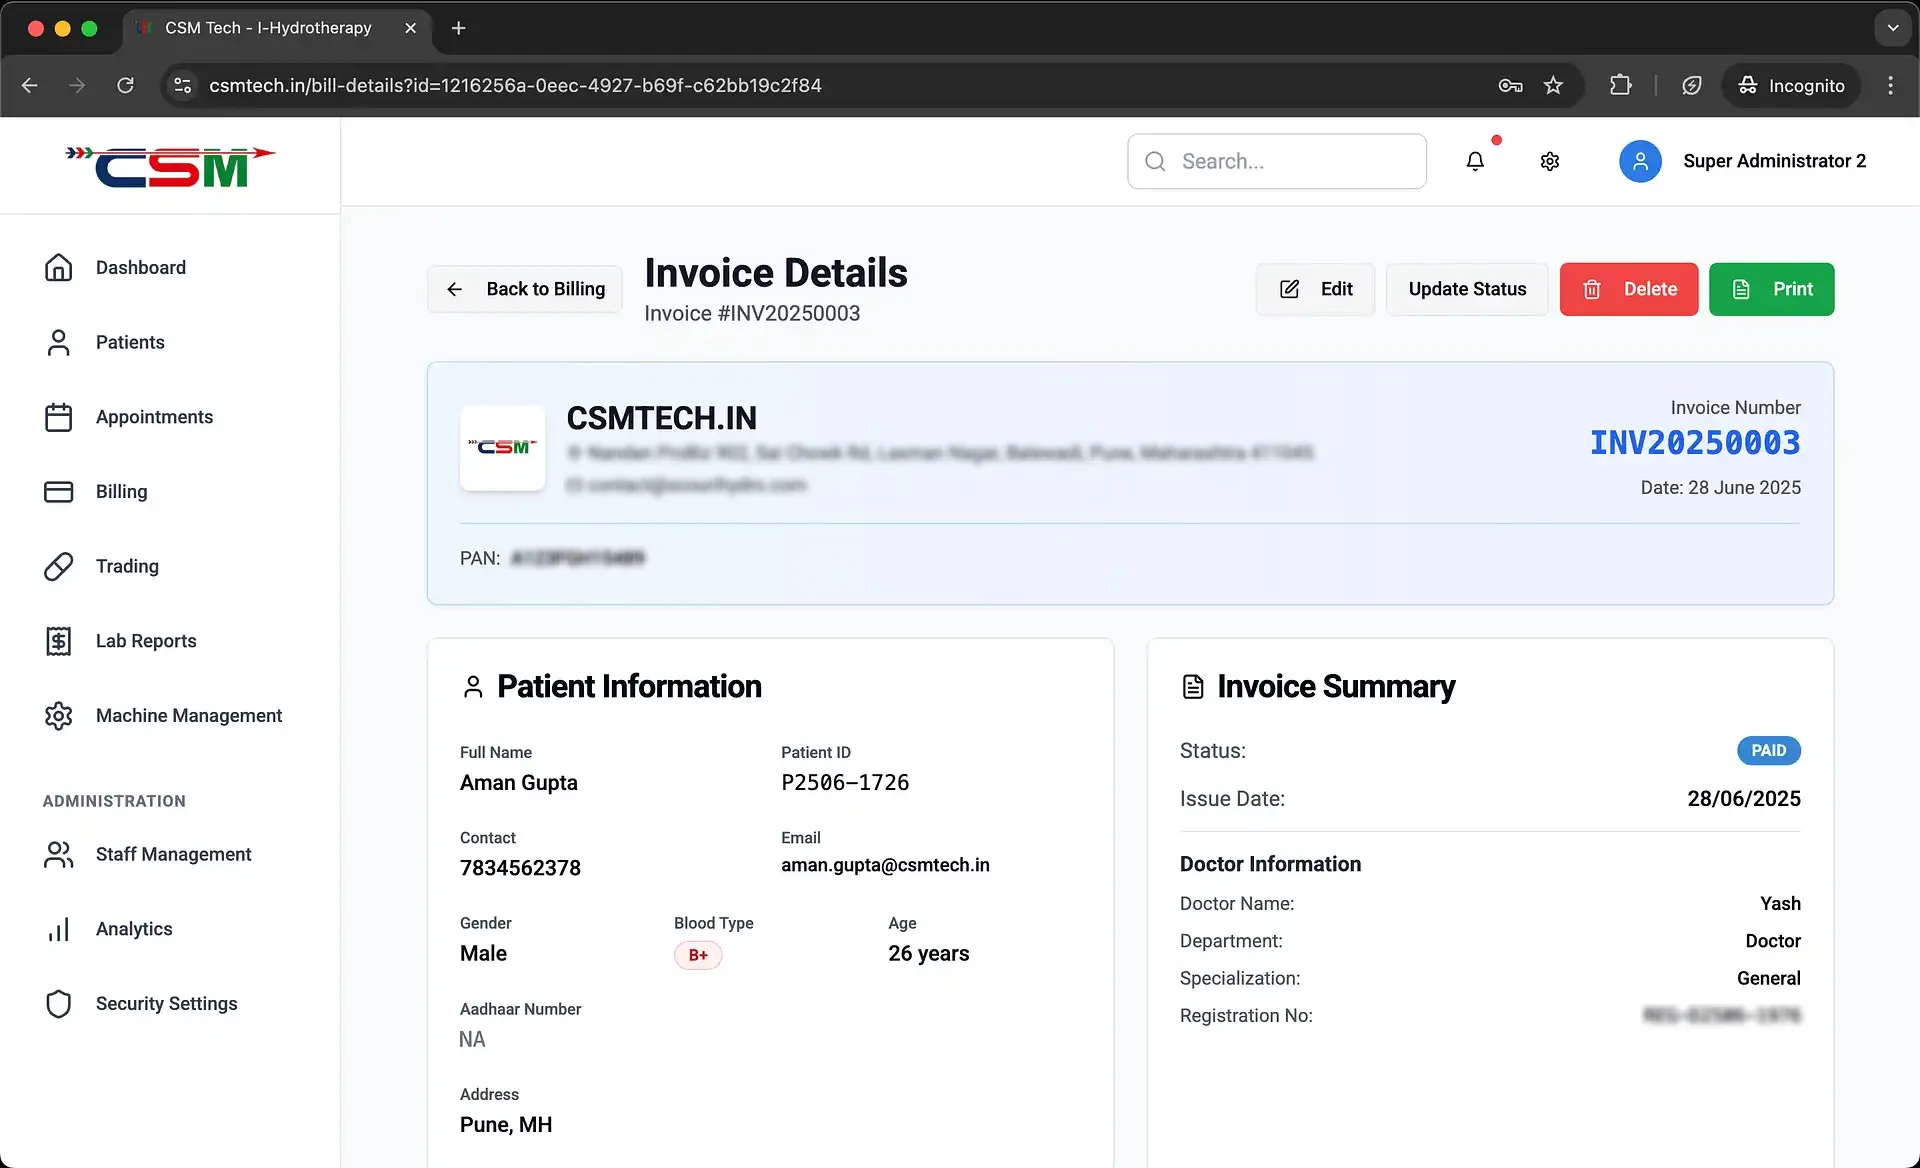Click the age value 26 years
Viewport: 1920px width, 1168px height.
[928, 953]
